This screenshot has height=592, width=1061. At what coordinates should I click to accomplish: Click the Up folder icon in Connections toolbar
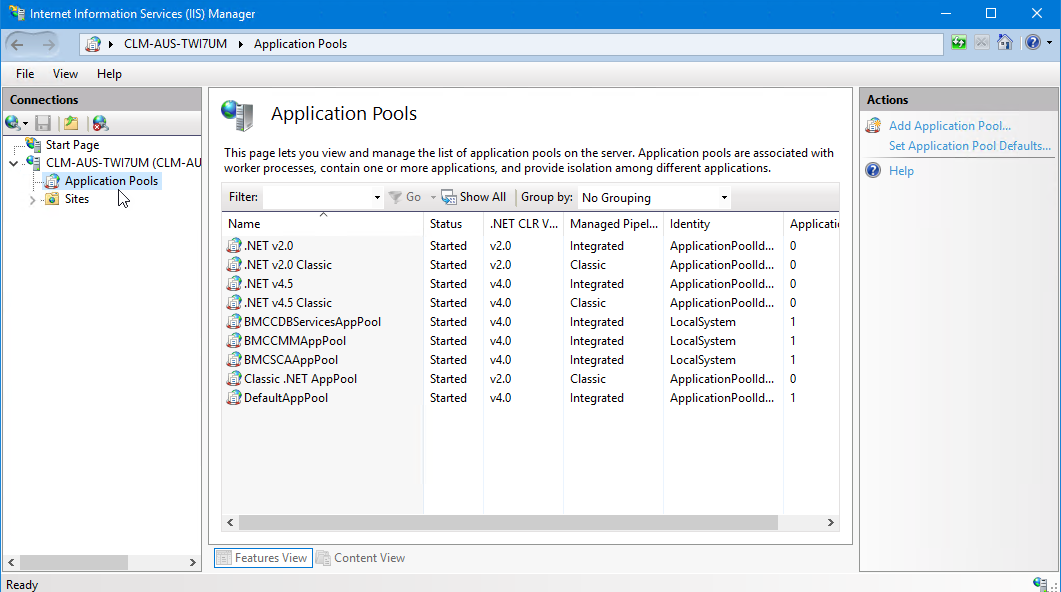point(71,123)
